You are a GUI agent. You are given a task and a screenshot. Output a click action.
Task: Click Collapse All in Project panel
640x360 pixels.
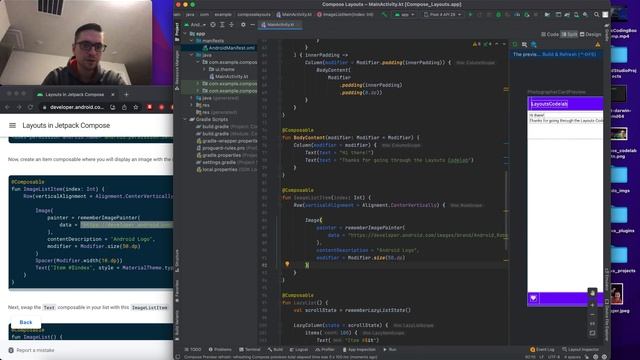pos(231,24)
